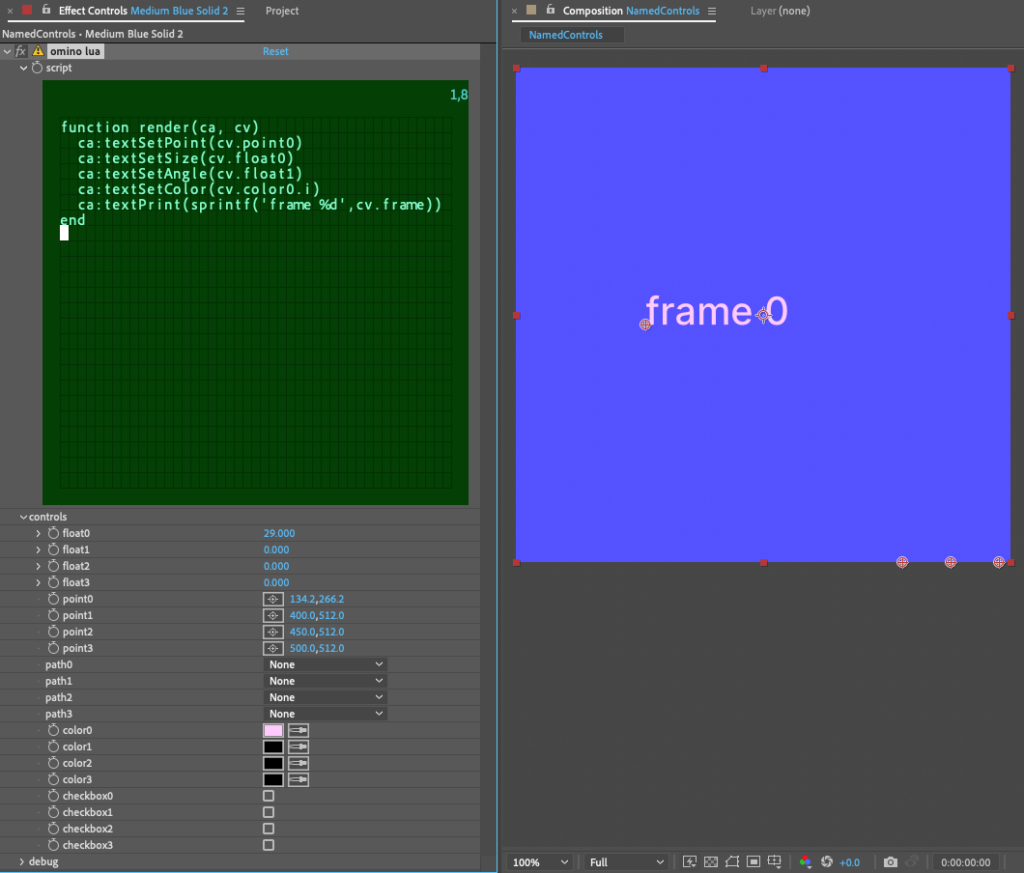Expand the float2 property
This screenshot has height=873, width=1024.
click(38, 566)
